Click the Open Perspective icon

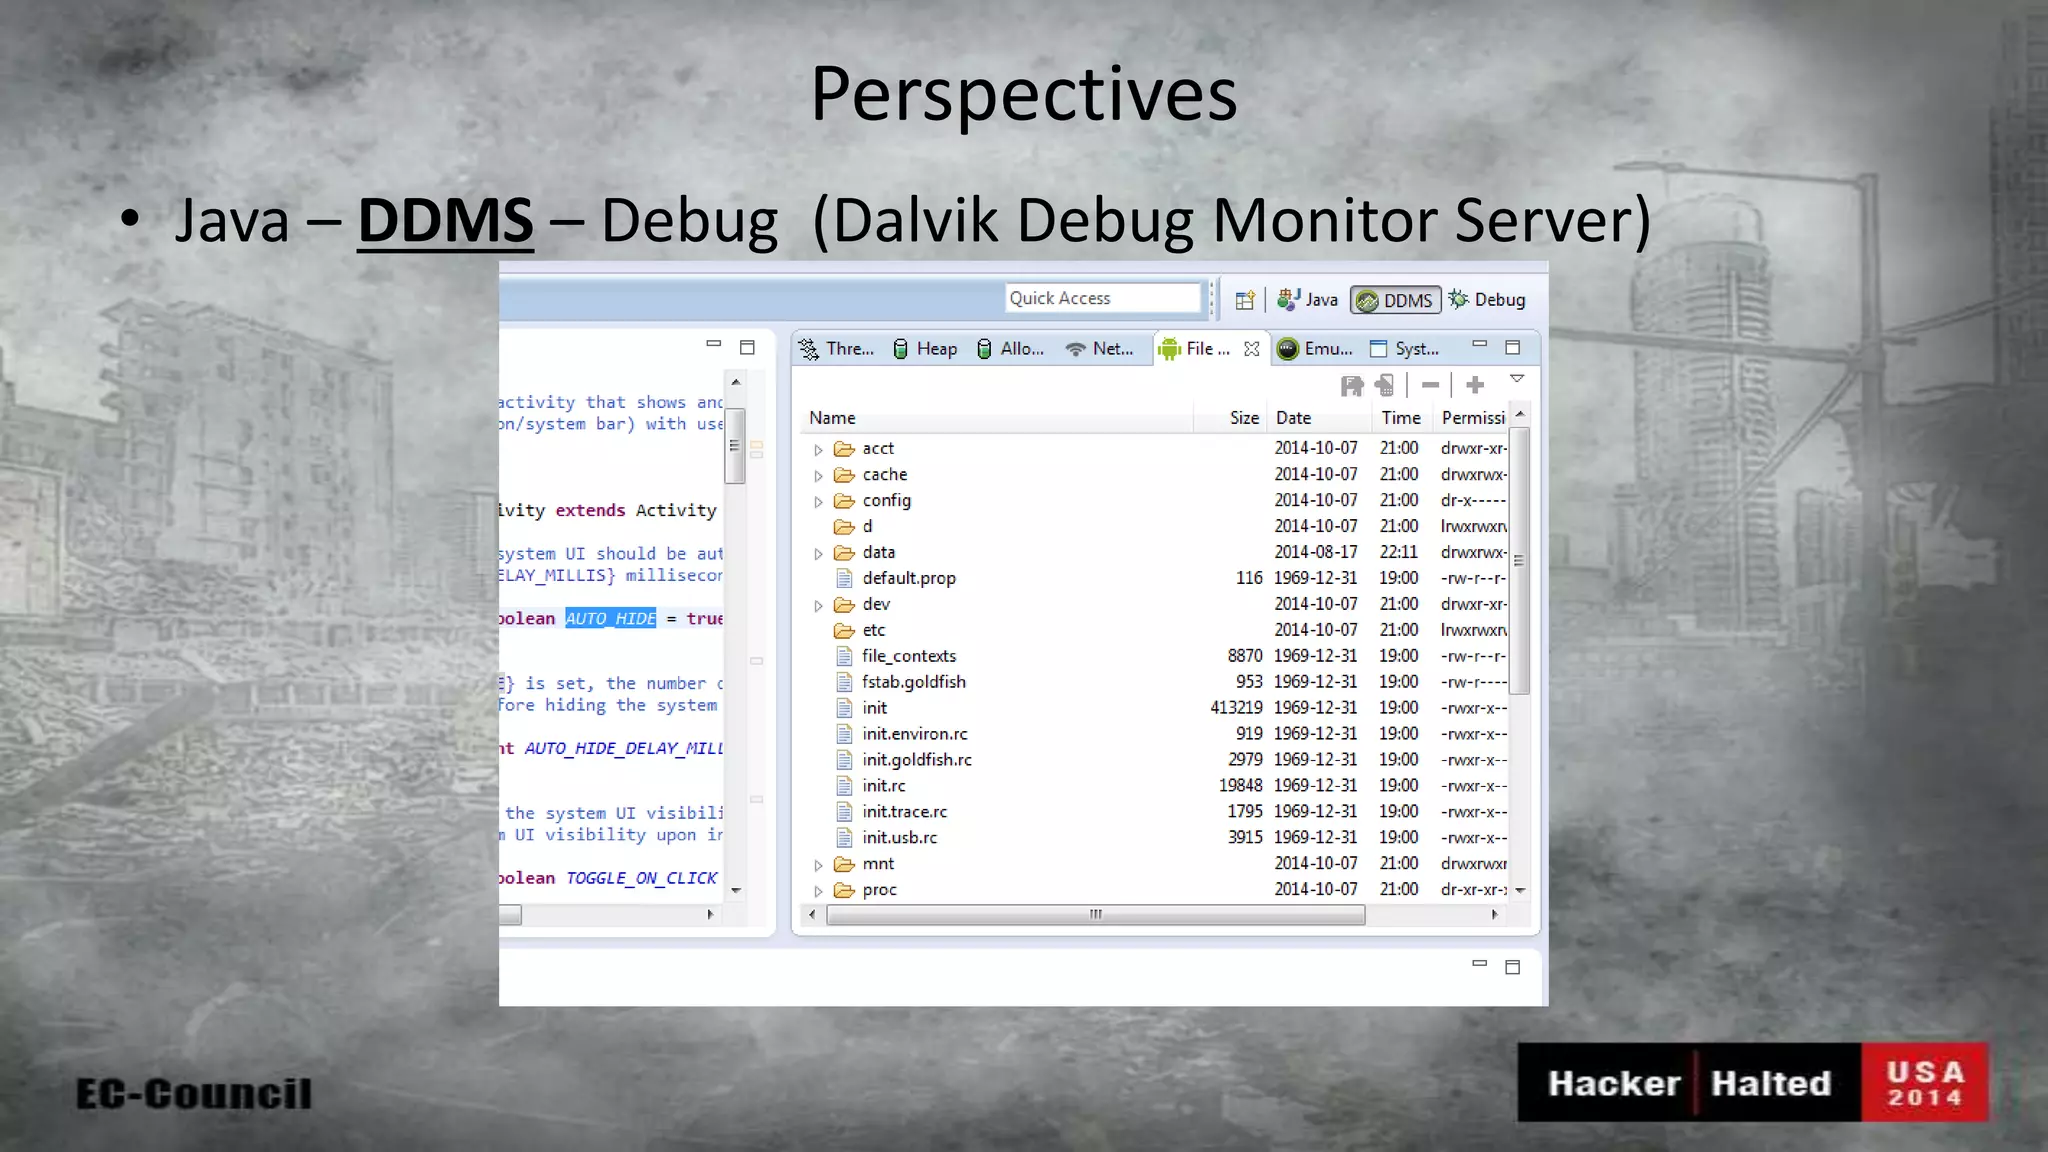[1244, 300]
